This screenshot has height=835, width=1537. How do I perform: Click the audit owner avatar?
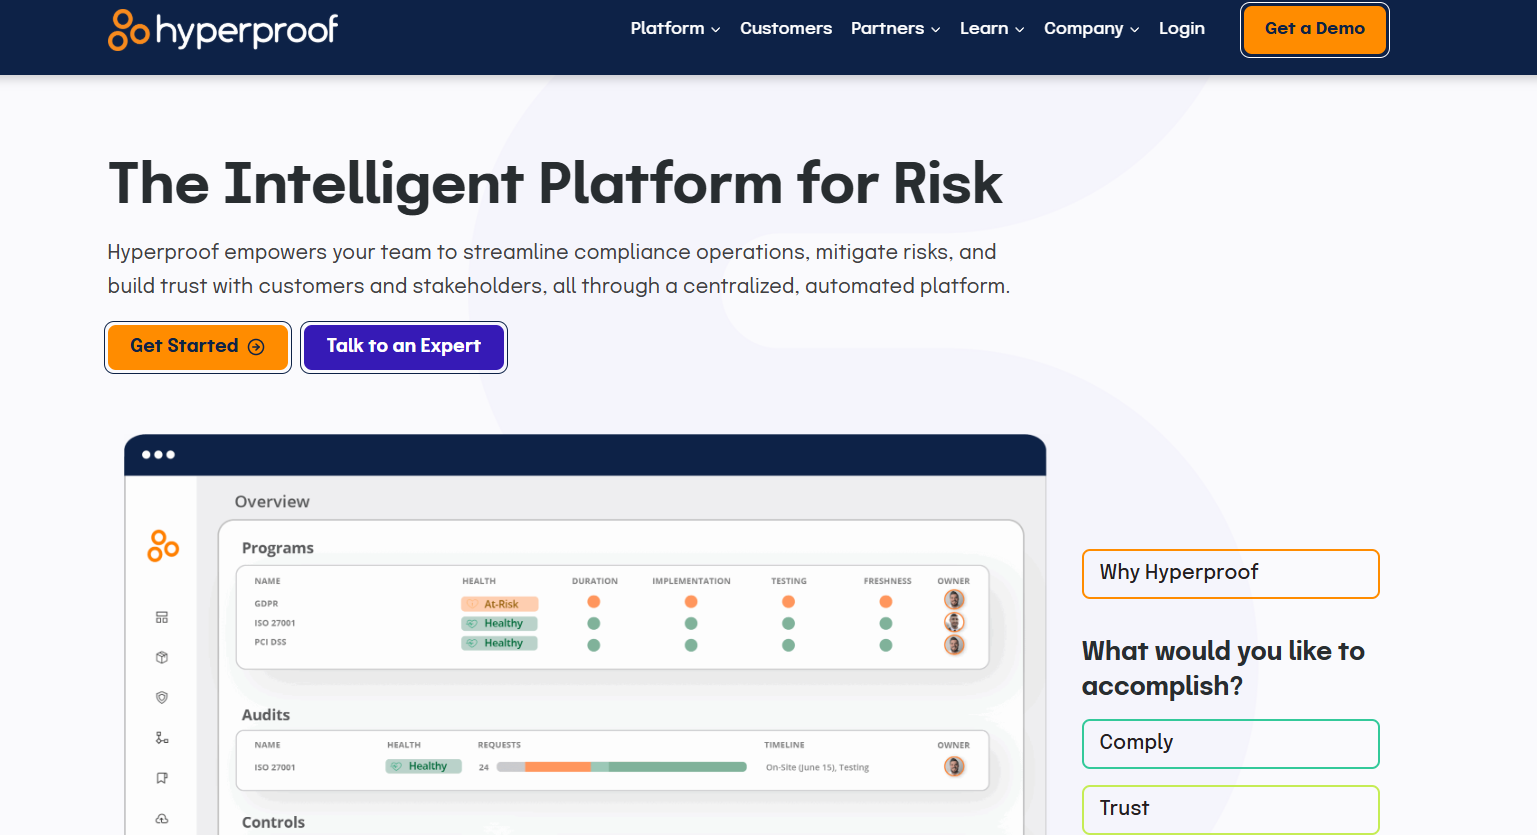(954, 767)
